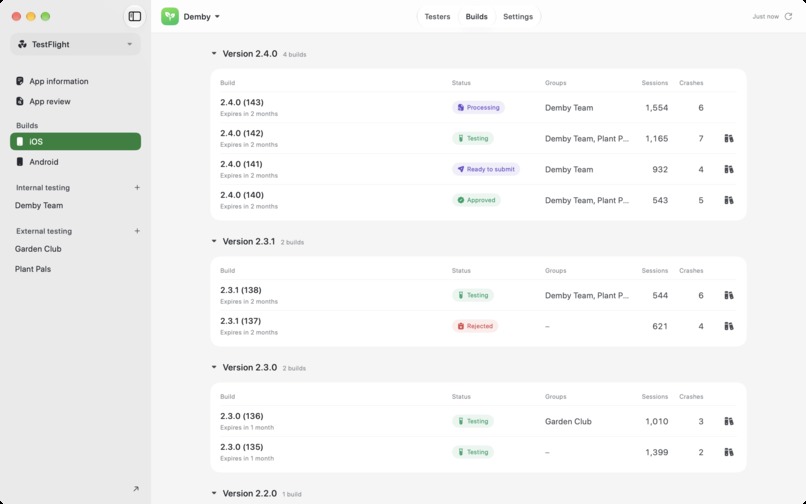Viewport: 806px width, 504px height.
Task: Collapse the Version 2.3.1 section
Action: coord(214,241)
